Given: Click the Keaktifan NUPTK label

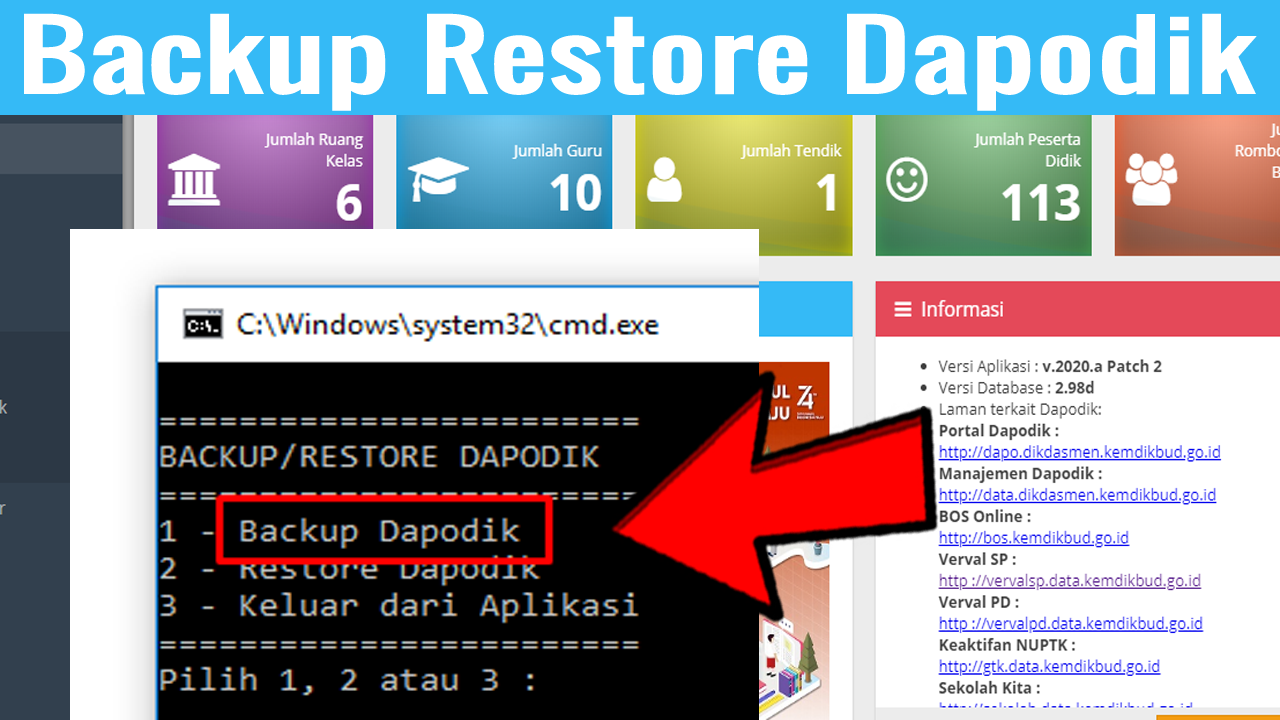Looking at the screenshot, I should 1007,646.
